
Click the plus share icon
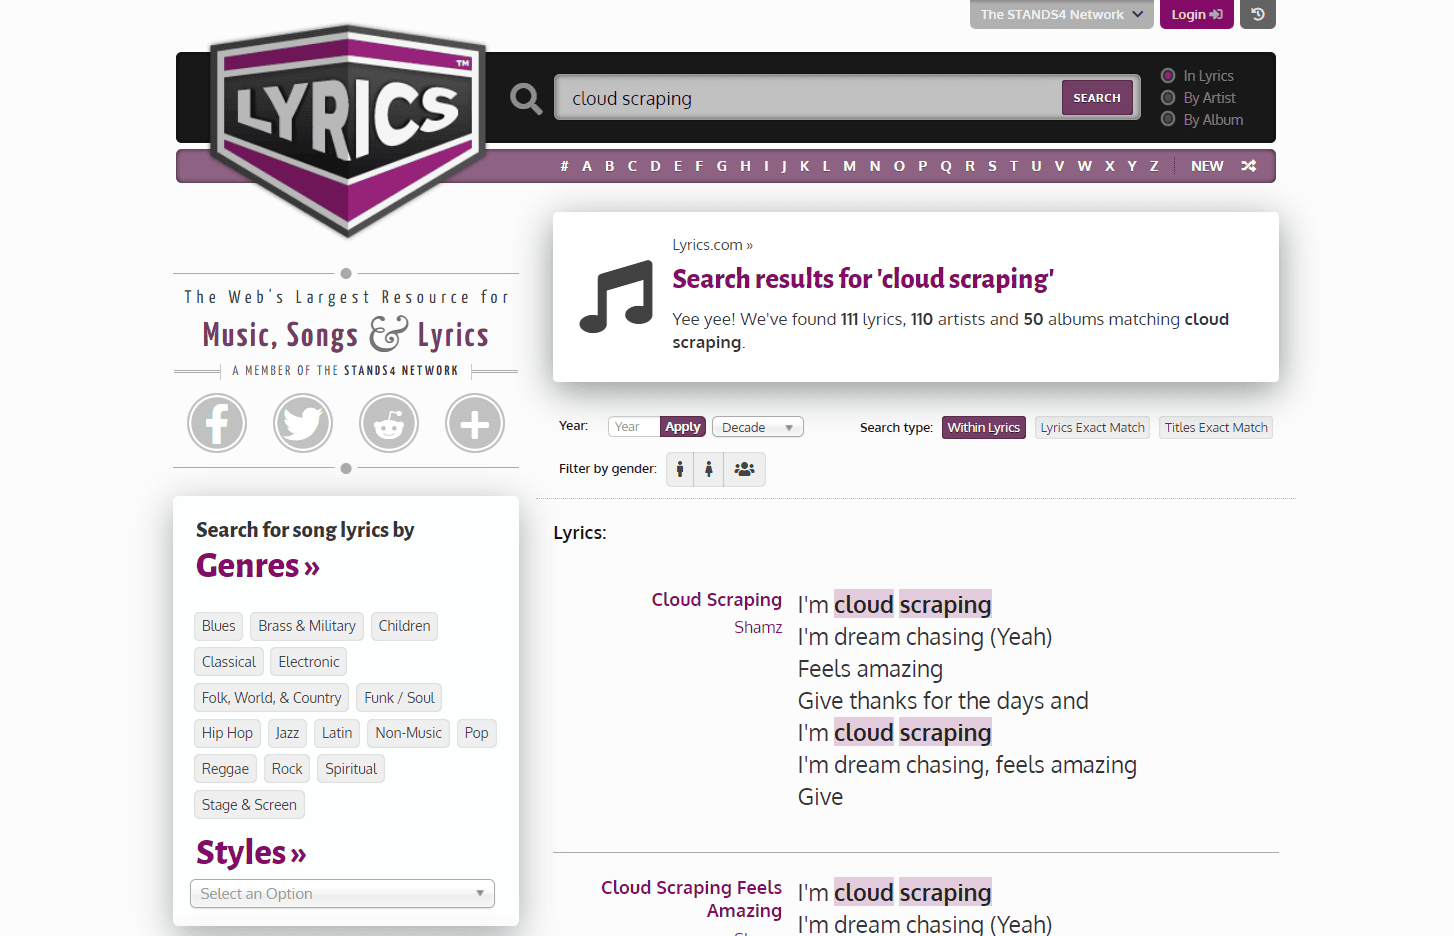[x=475, y=423]
